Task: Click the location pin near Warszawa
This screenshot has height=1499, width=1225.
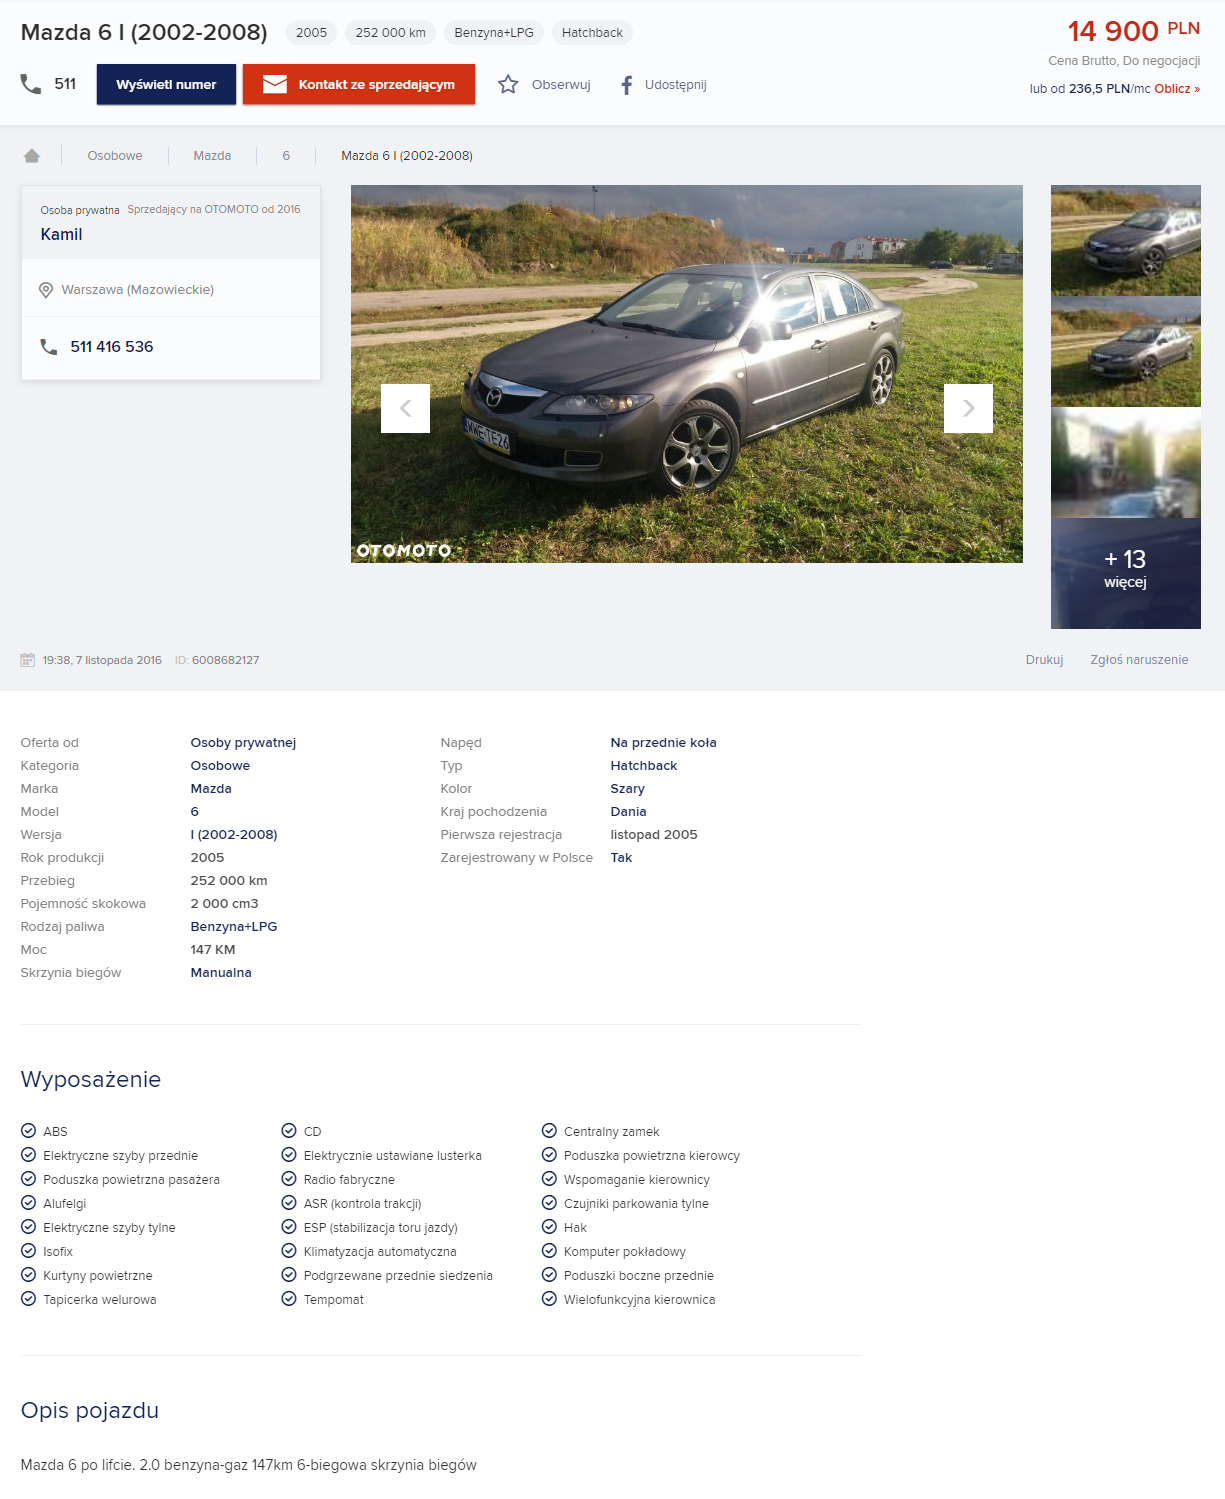Action: [x=46, y=290]
